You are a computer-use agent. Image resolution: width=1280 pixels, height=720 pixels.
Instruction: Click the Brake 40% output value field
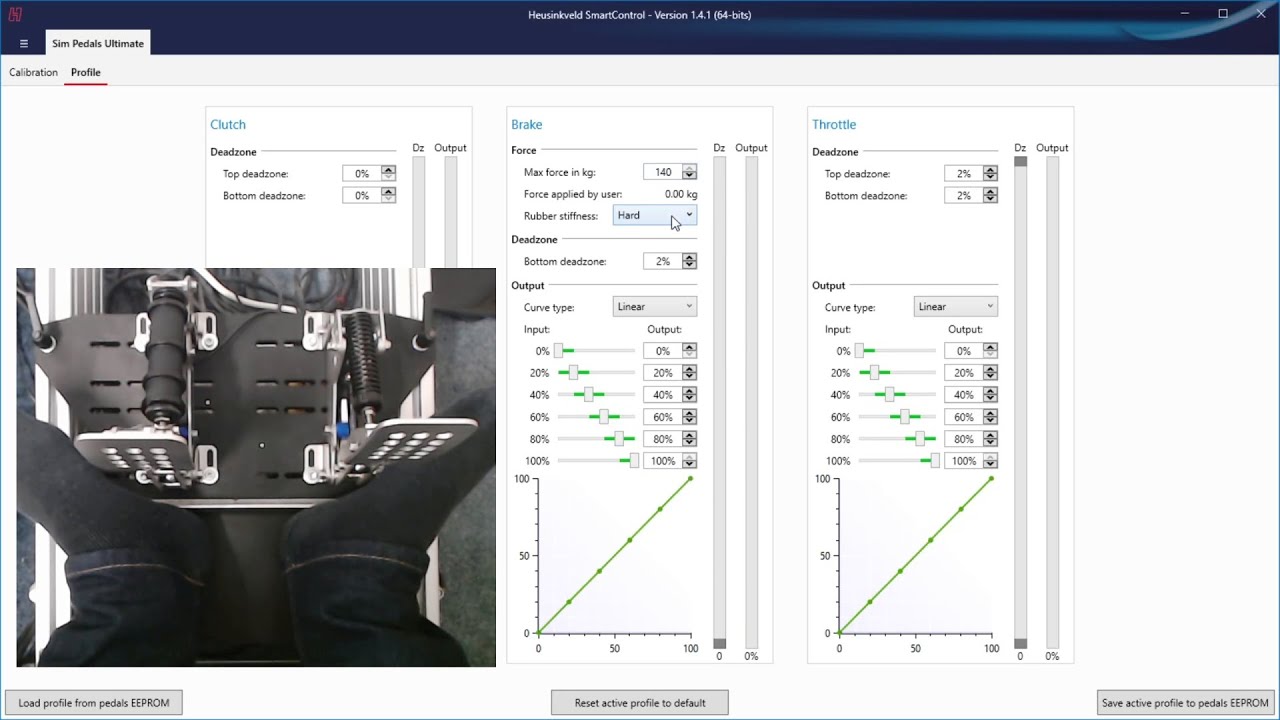pos(662,395)
